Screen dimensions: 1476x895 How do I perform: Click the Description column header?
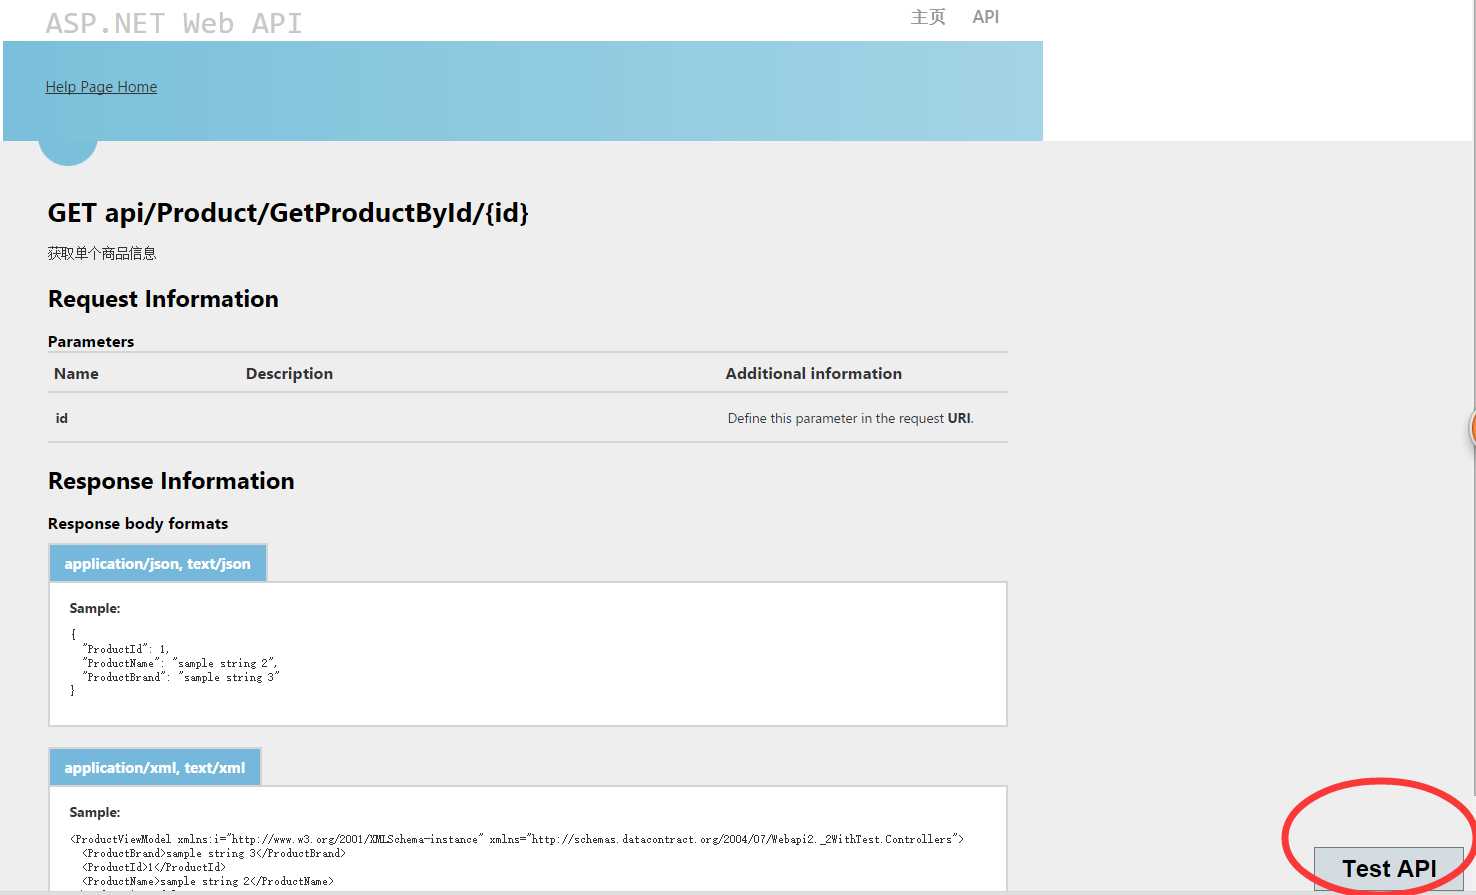tap(289, 373)
